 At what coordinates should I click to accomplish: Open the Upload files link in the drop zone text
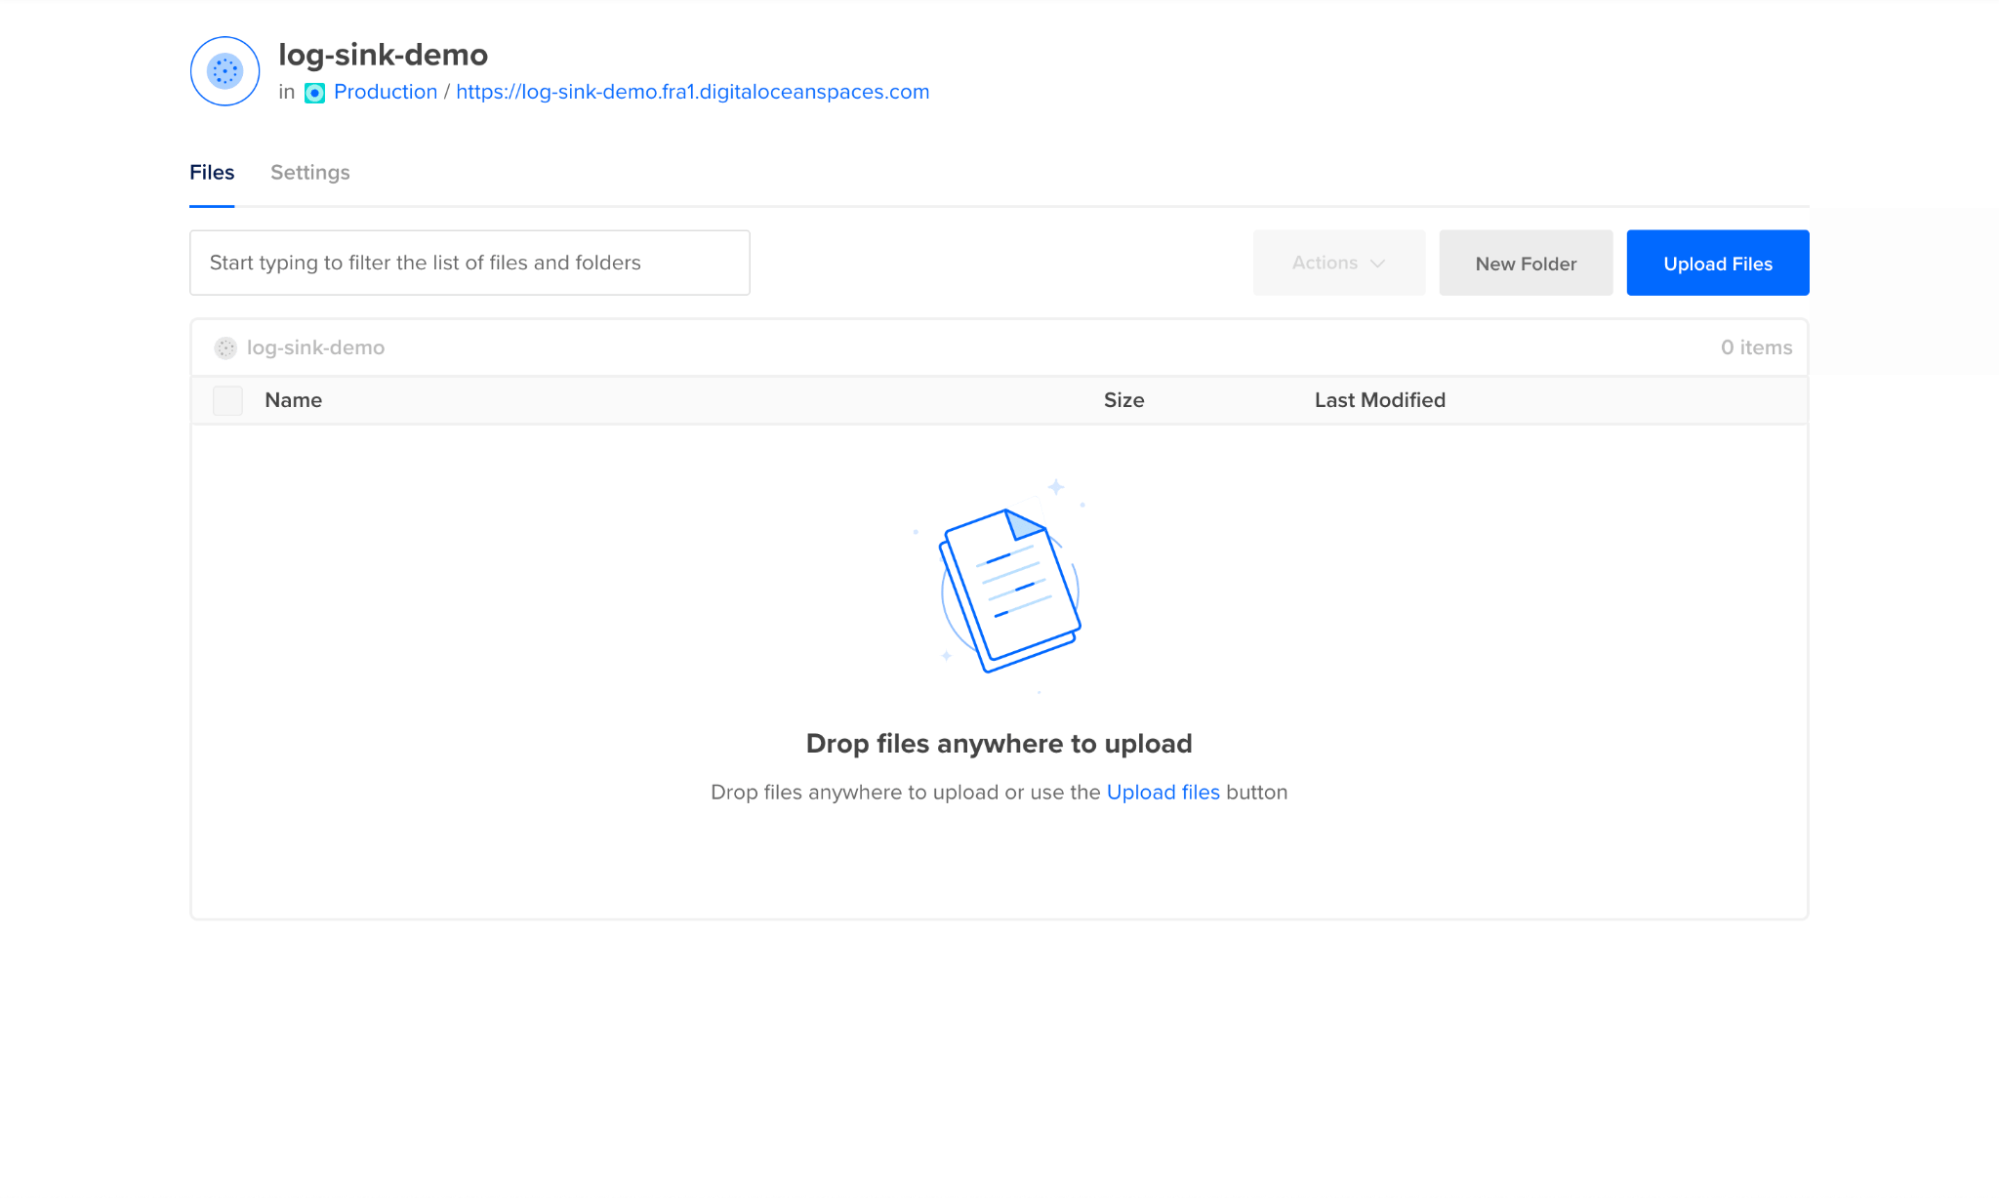coord(1163,791)
